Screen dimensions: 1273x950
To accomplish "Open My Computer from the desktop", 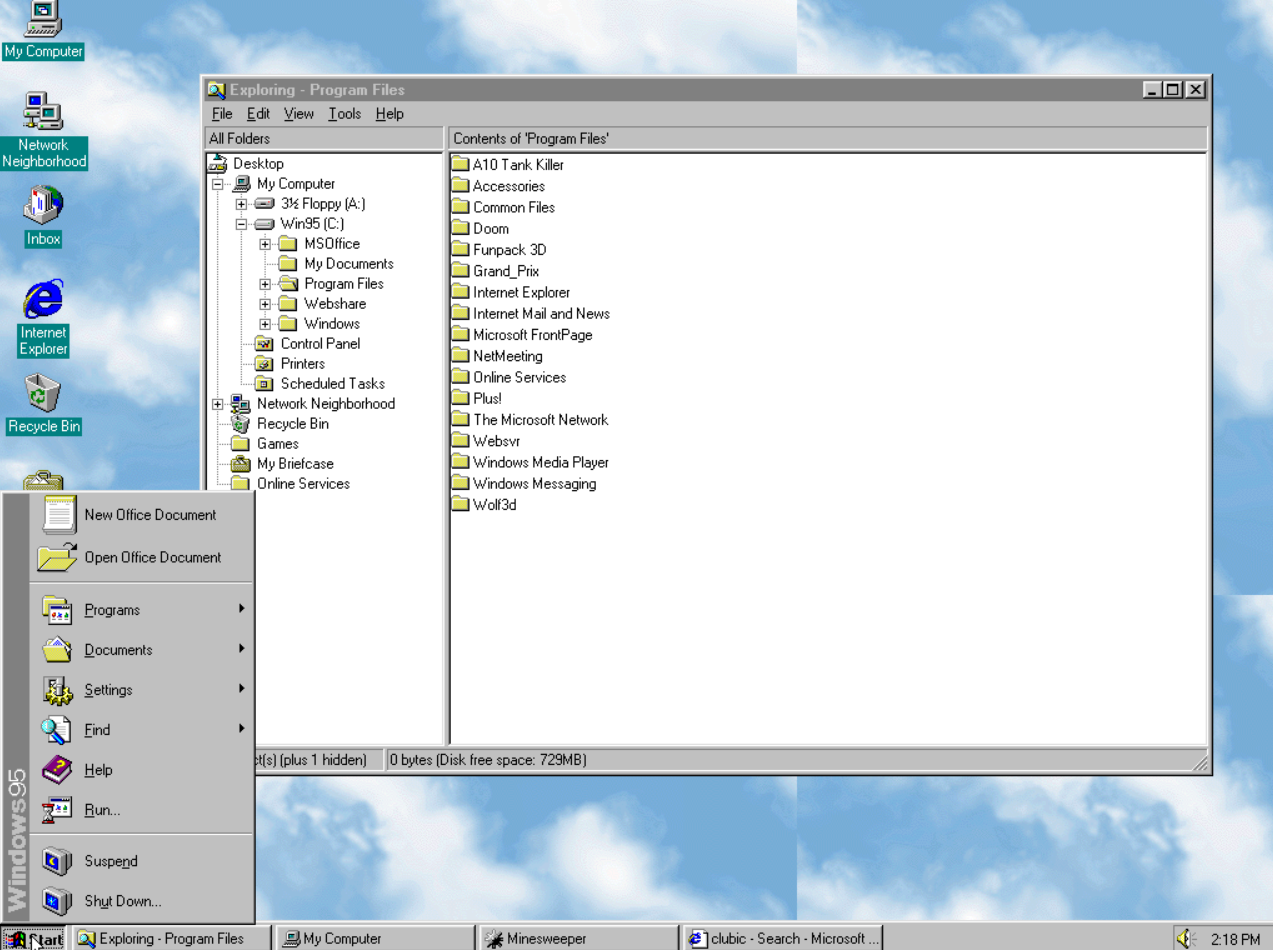I will 42,25.
